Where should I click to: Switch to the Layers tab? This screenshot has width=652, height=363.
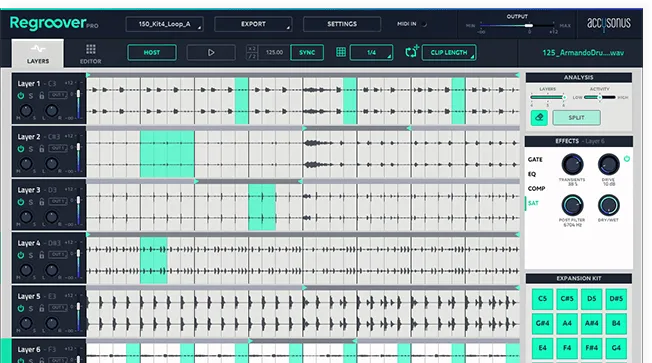coord(38,53)
